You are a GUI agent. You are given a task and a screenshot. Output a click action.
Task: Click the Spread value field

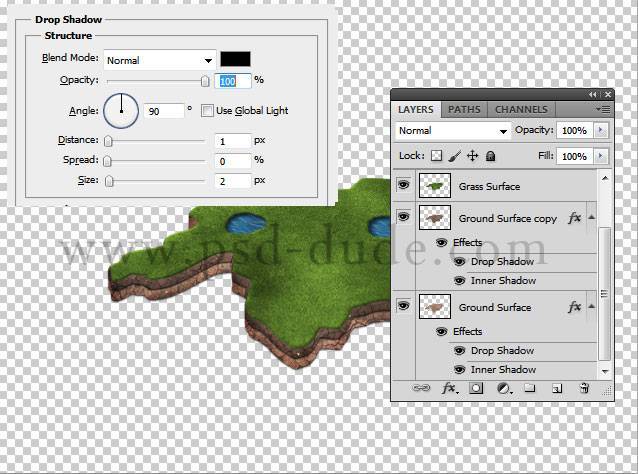click(233, 161)
